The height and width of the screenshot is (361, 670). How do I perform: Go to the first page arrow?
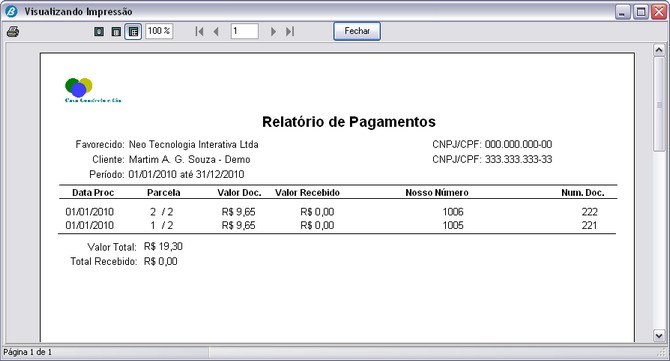199,32
